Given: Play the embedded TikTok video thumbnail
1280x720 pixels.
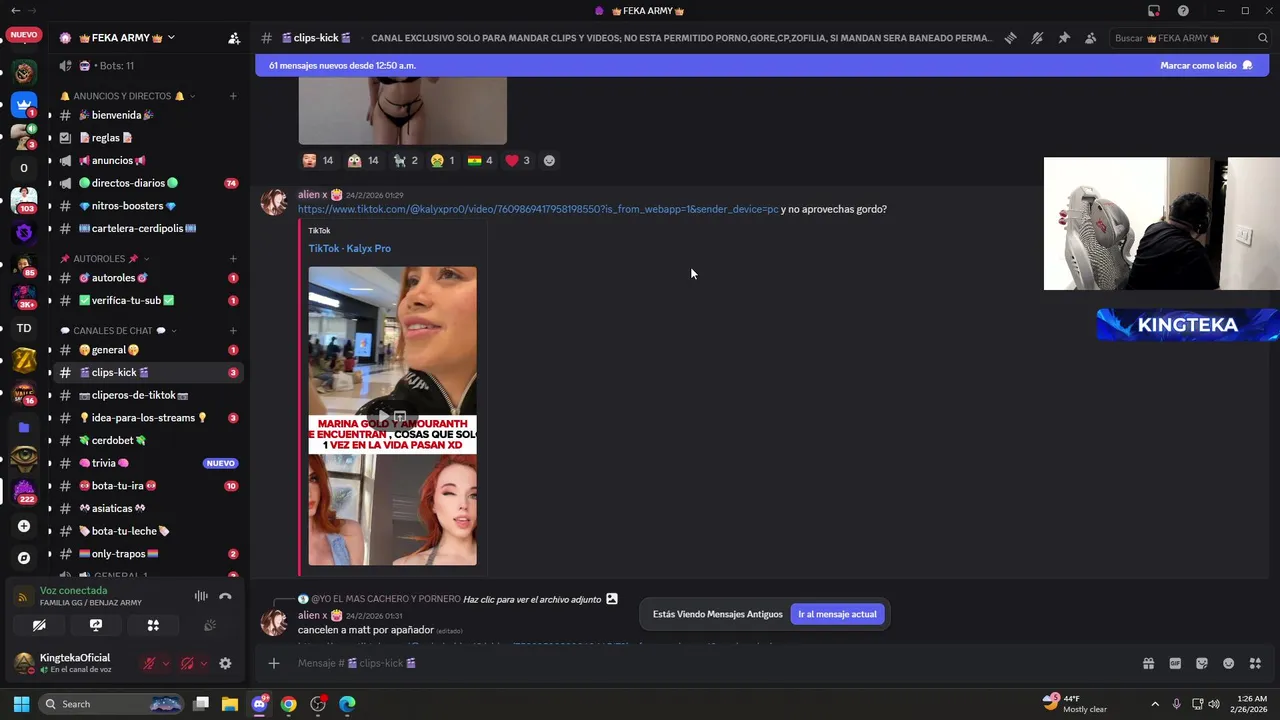Looking at the screenshot, I should point(392,415).
